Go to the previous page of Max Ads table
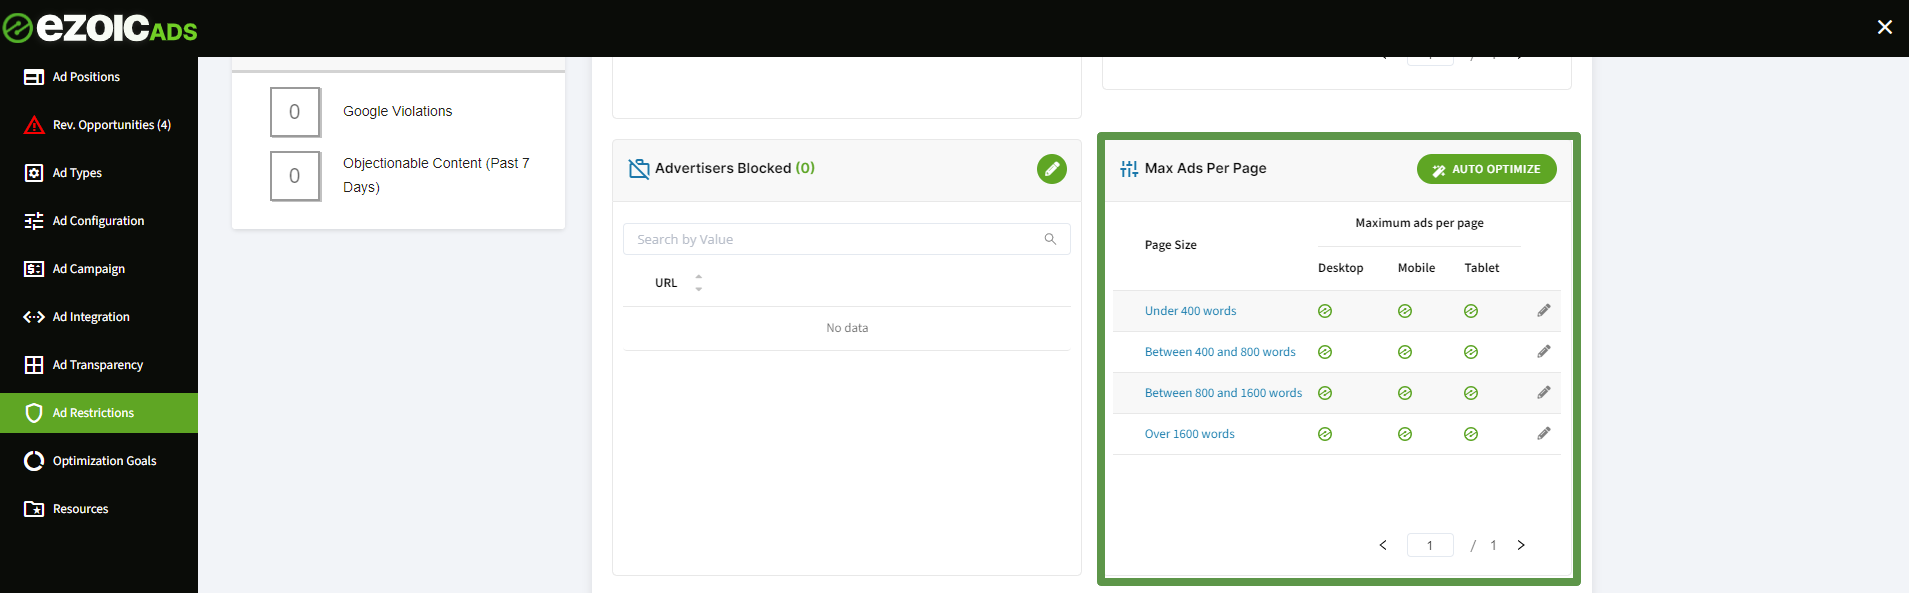The image size is (1909, 593). click(1383, 545)
